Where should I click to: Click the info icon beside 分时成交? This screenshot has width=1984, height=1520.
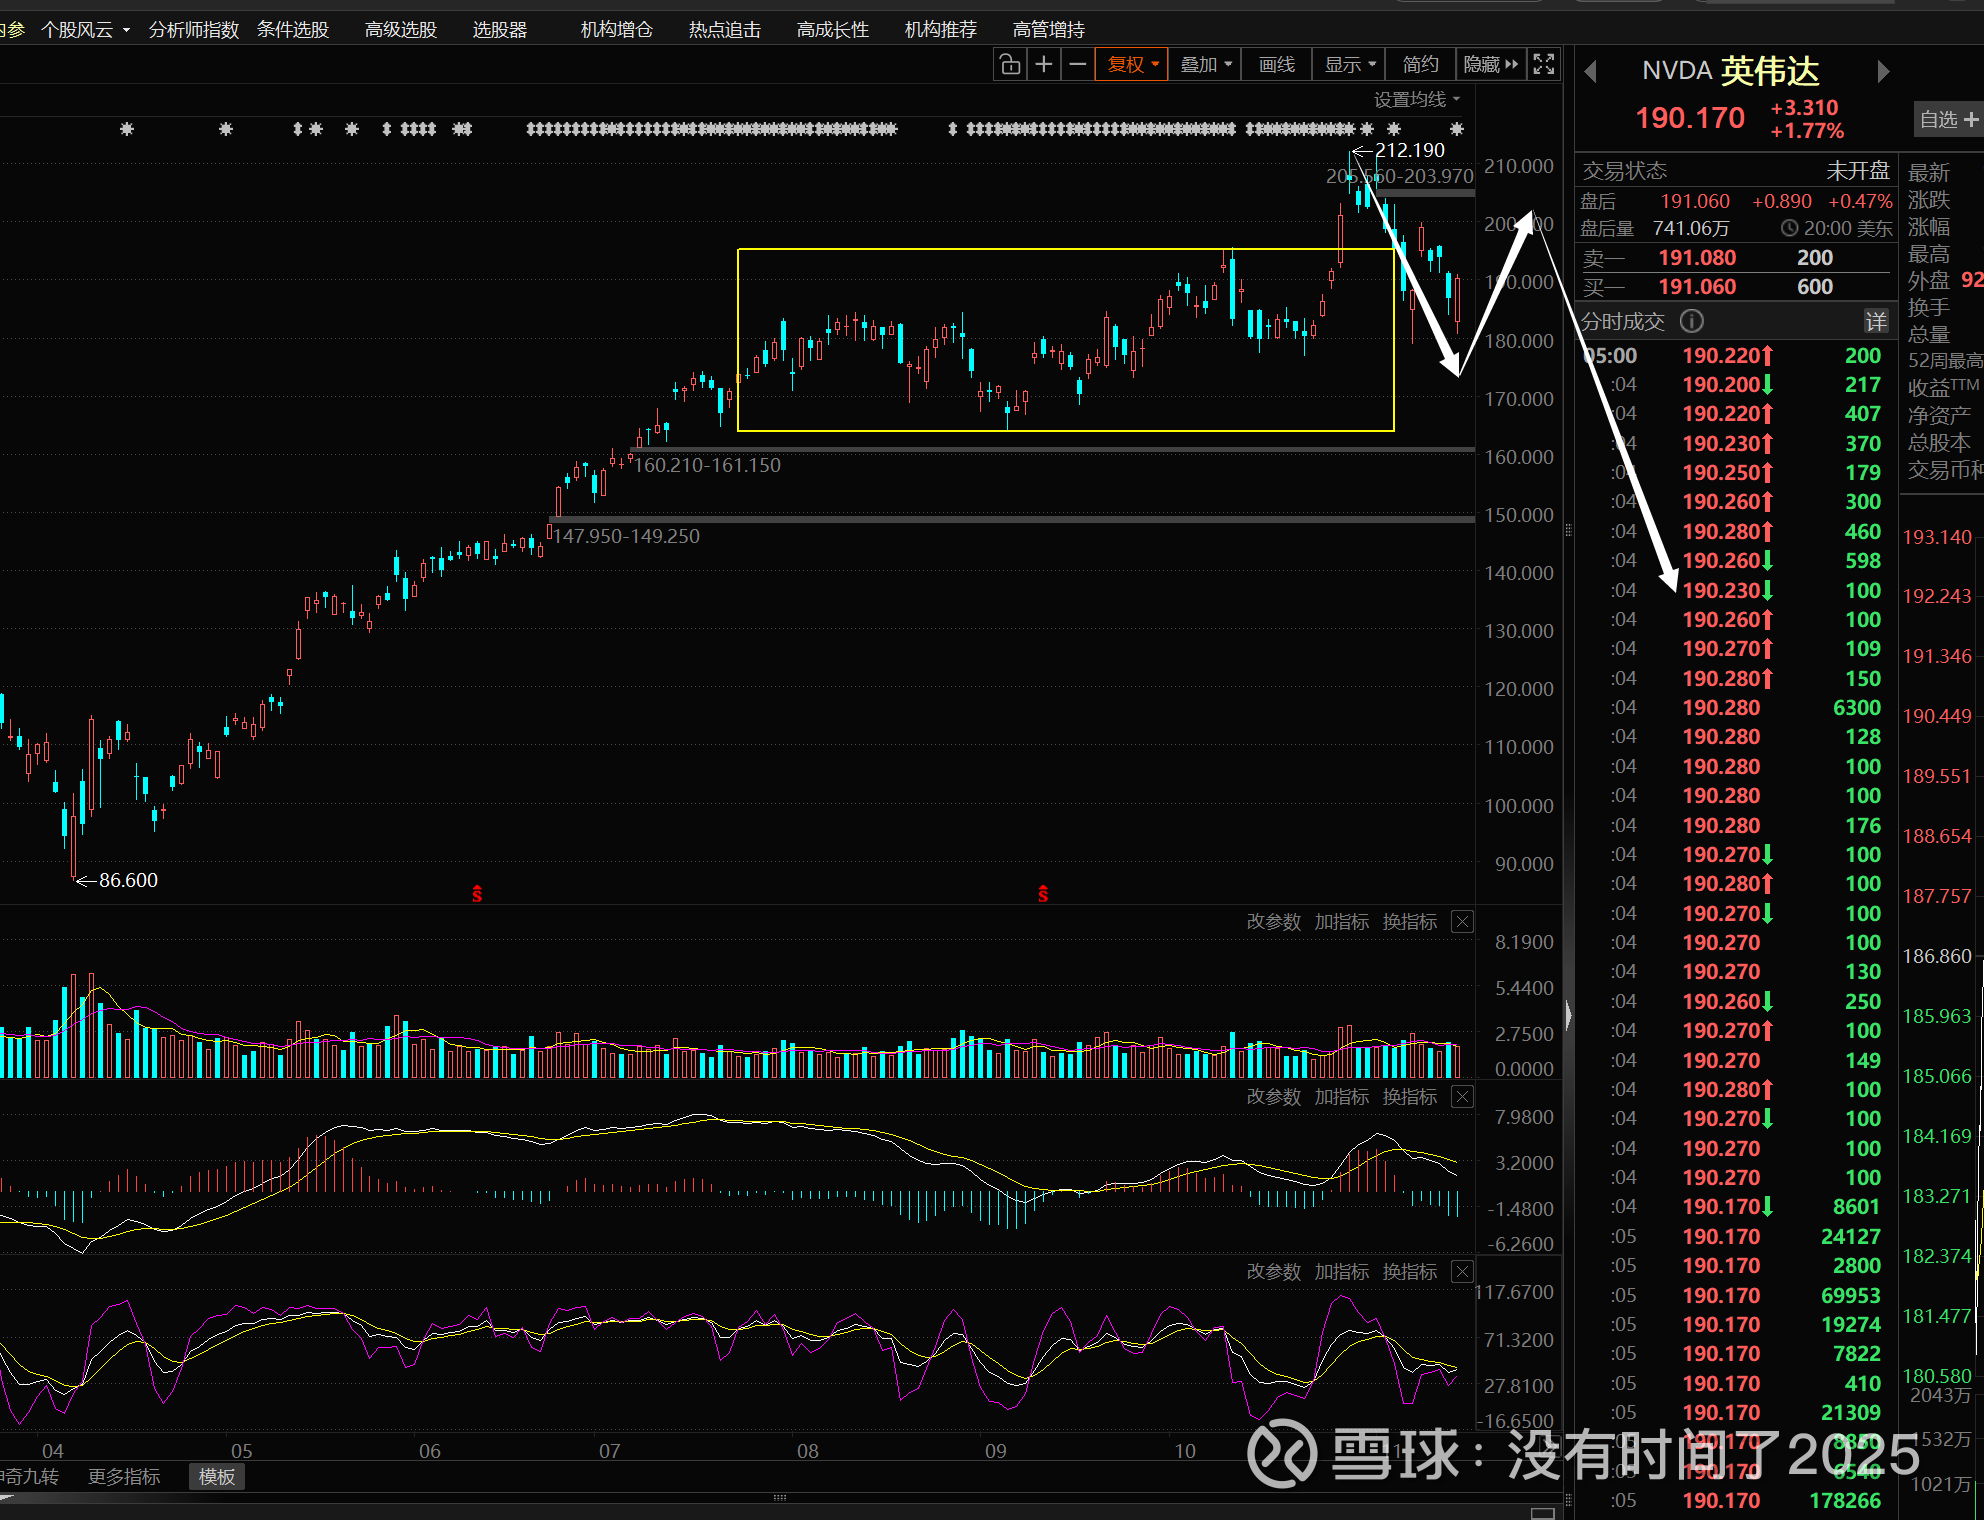pyautogui.click(x=1691, y=321)
